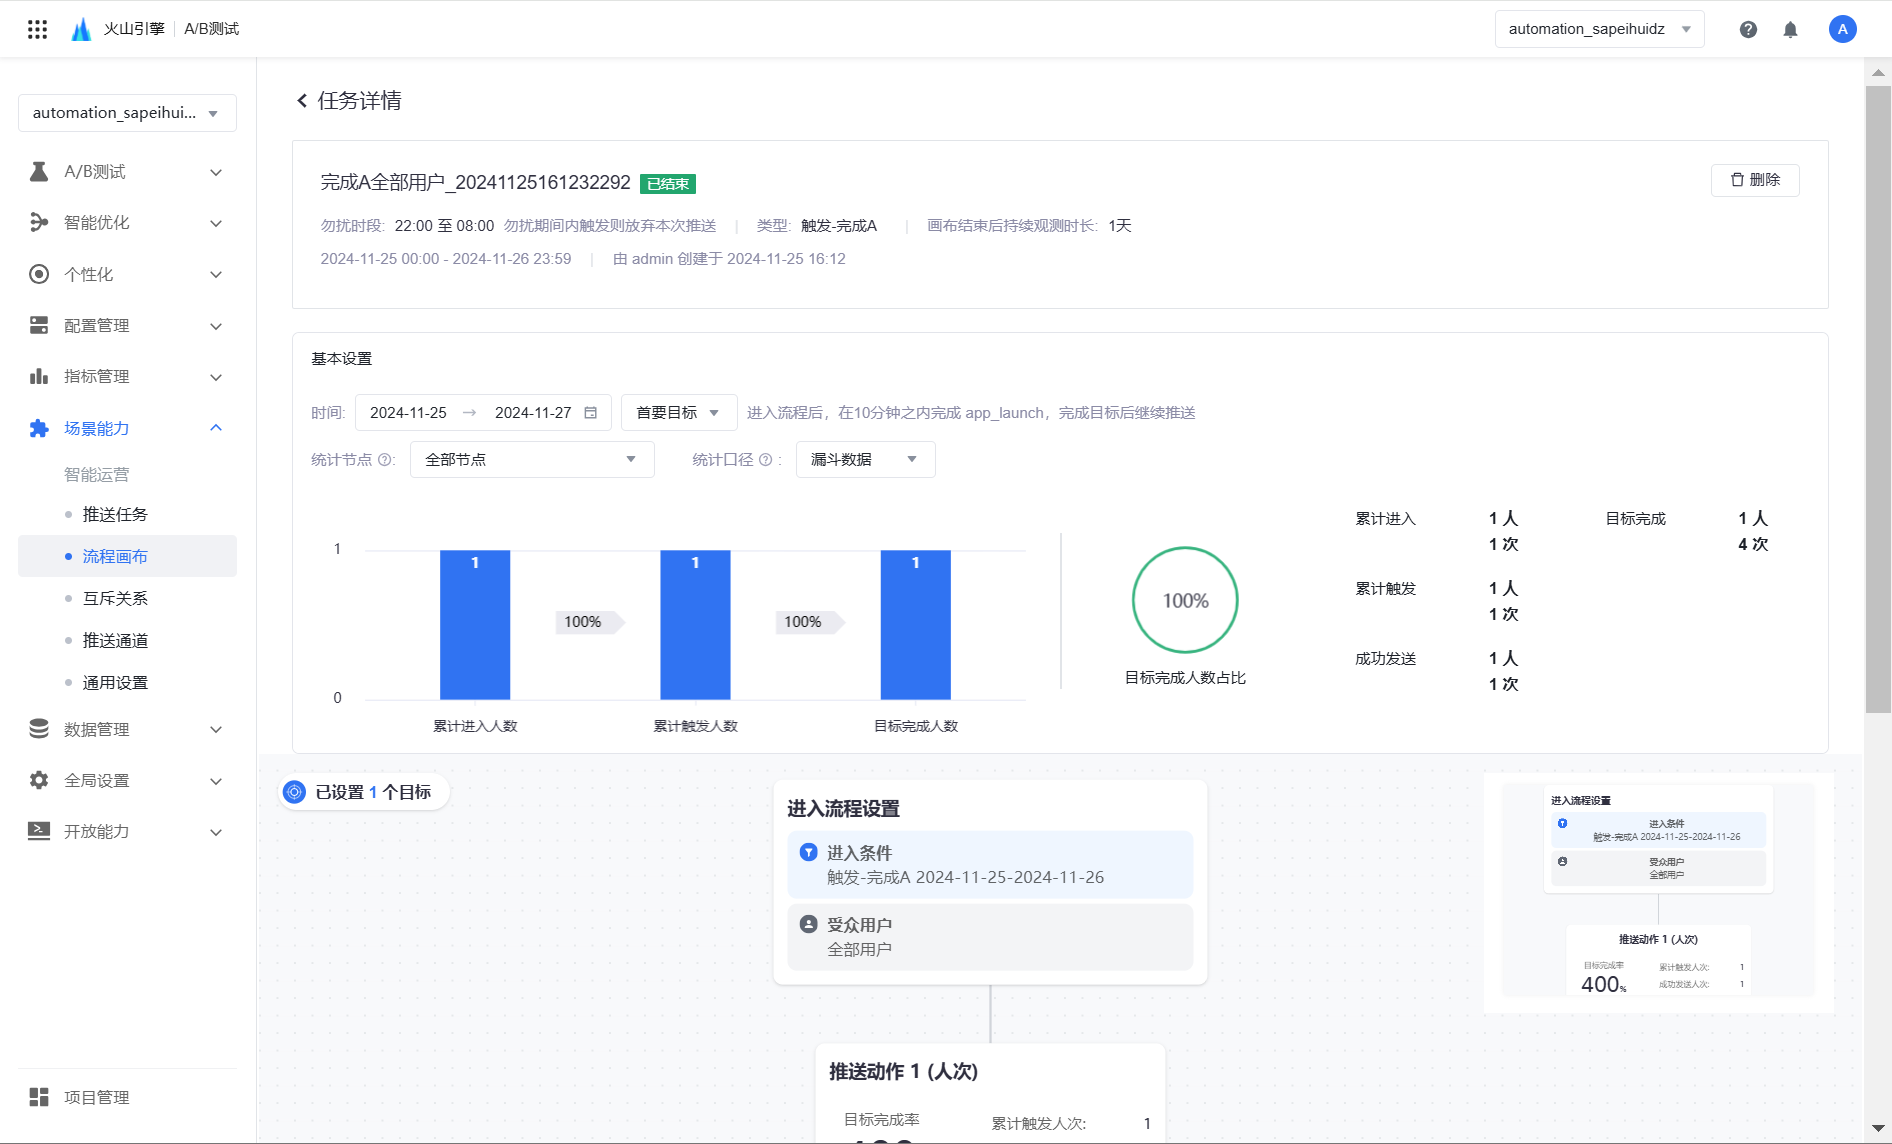Open the help question mark icon

1748,29
